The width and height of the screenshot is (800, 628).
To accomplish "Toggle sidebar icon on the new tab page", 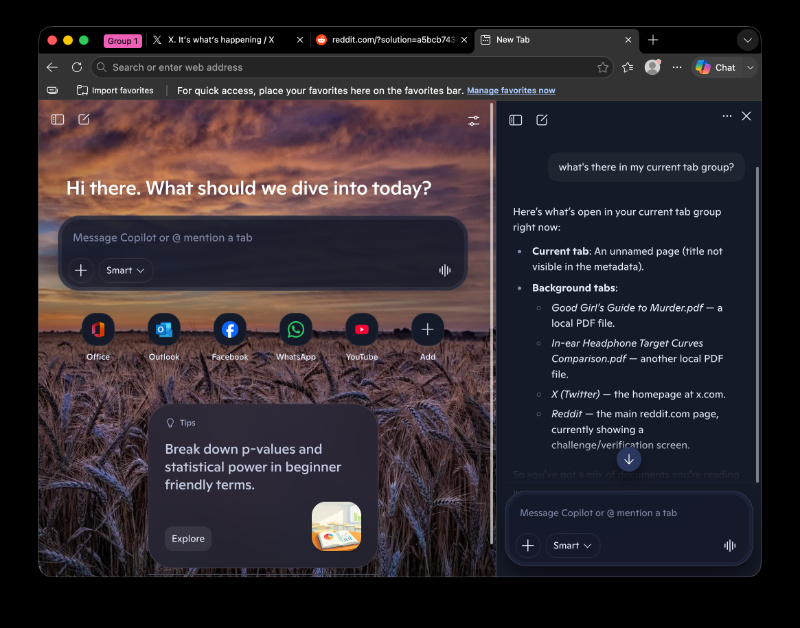I will click(x=58, y=119).
